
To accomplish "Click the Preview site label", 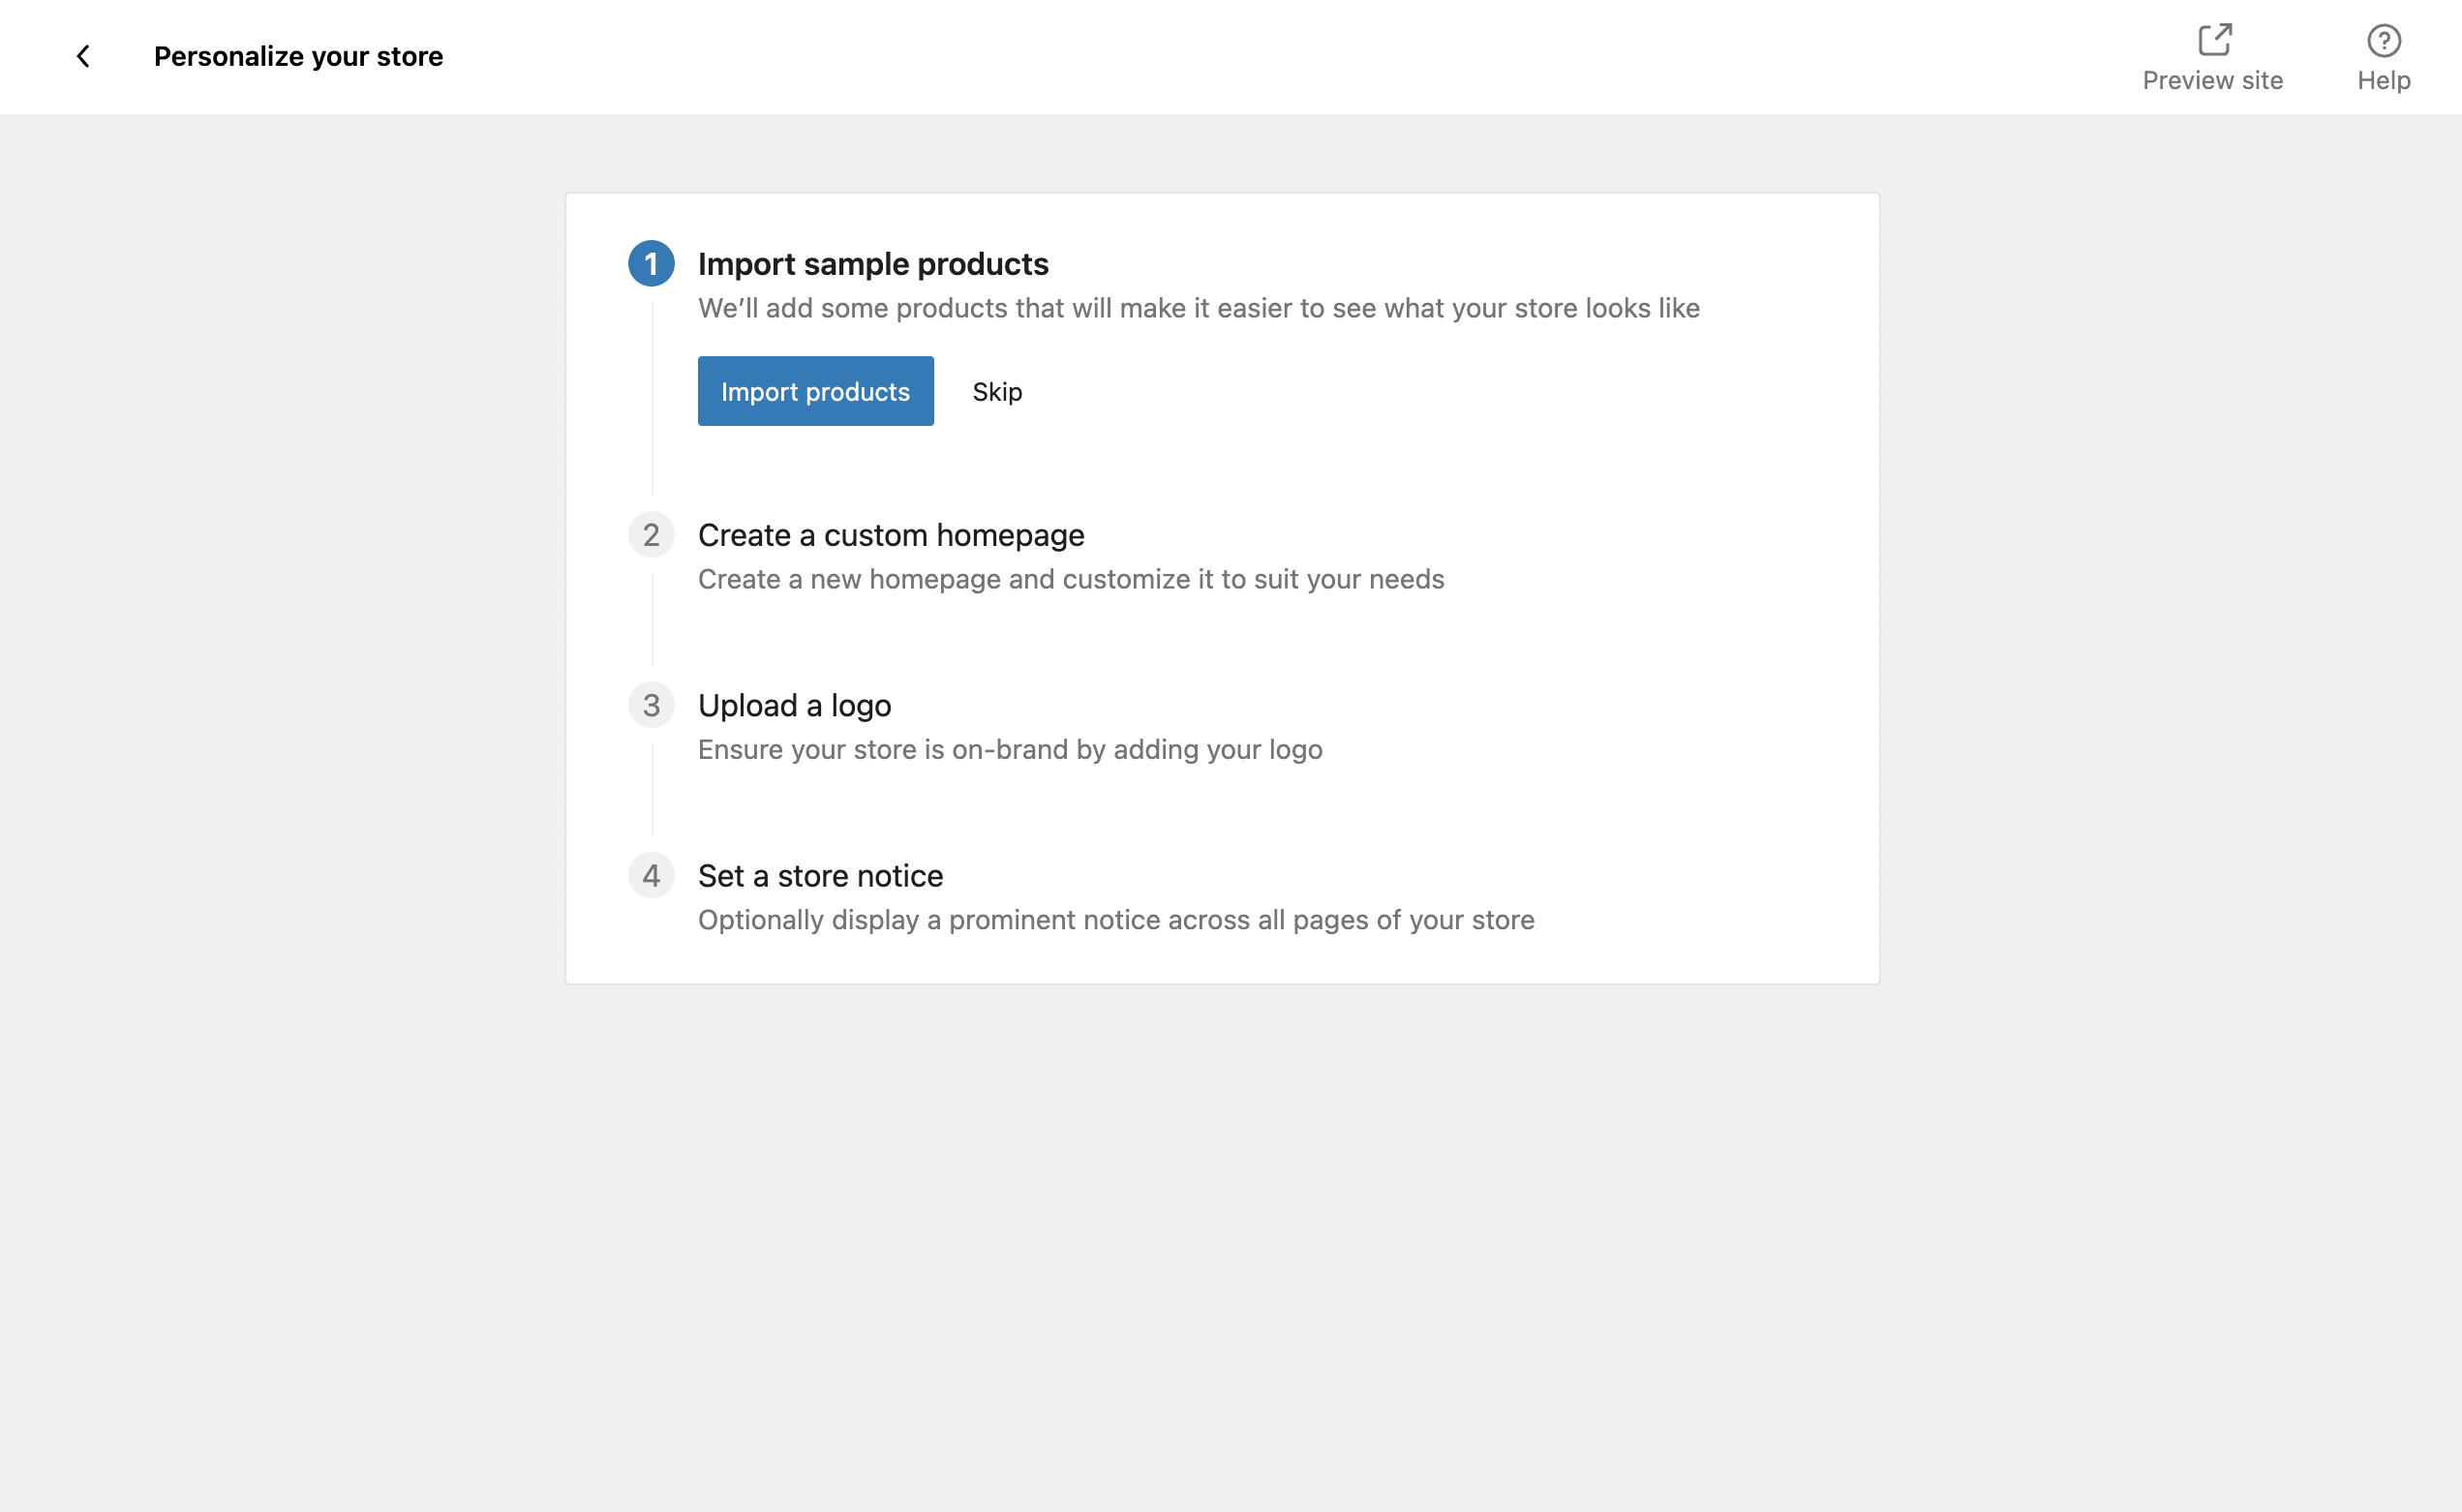I will click(2212, 80).
